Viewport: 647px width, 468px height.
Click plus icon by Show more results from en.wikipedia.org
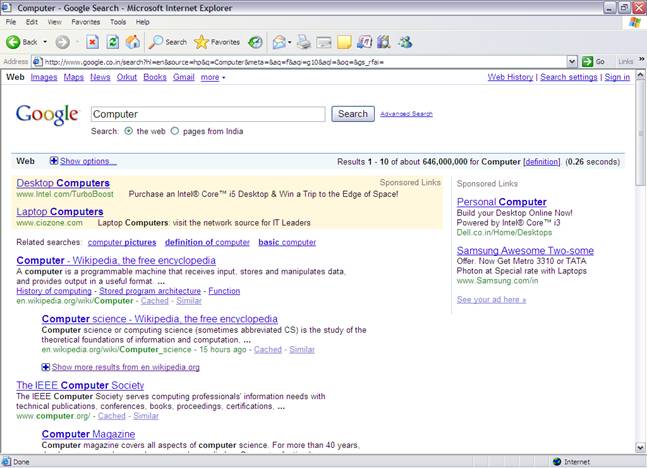(x=45, y=367)
